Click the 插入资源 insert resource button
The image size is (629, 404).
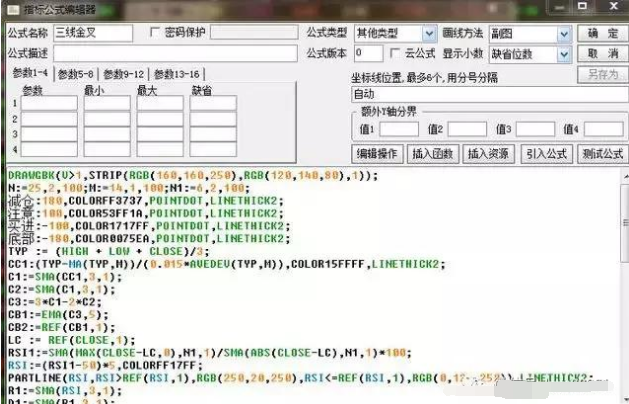489,154
